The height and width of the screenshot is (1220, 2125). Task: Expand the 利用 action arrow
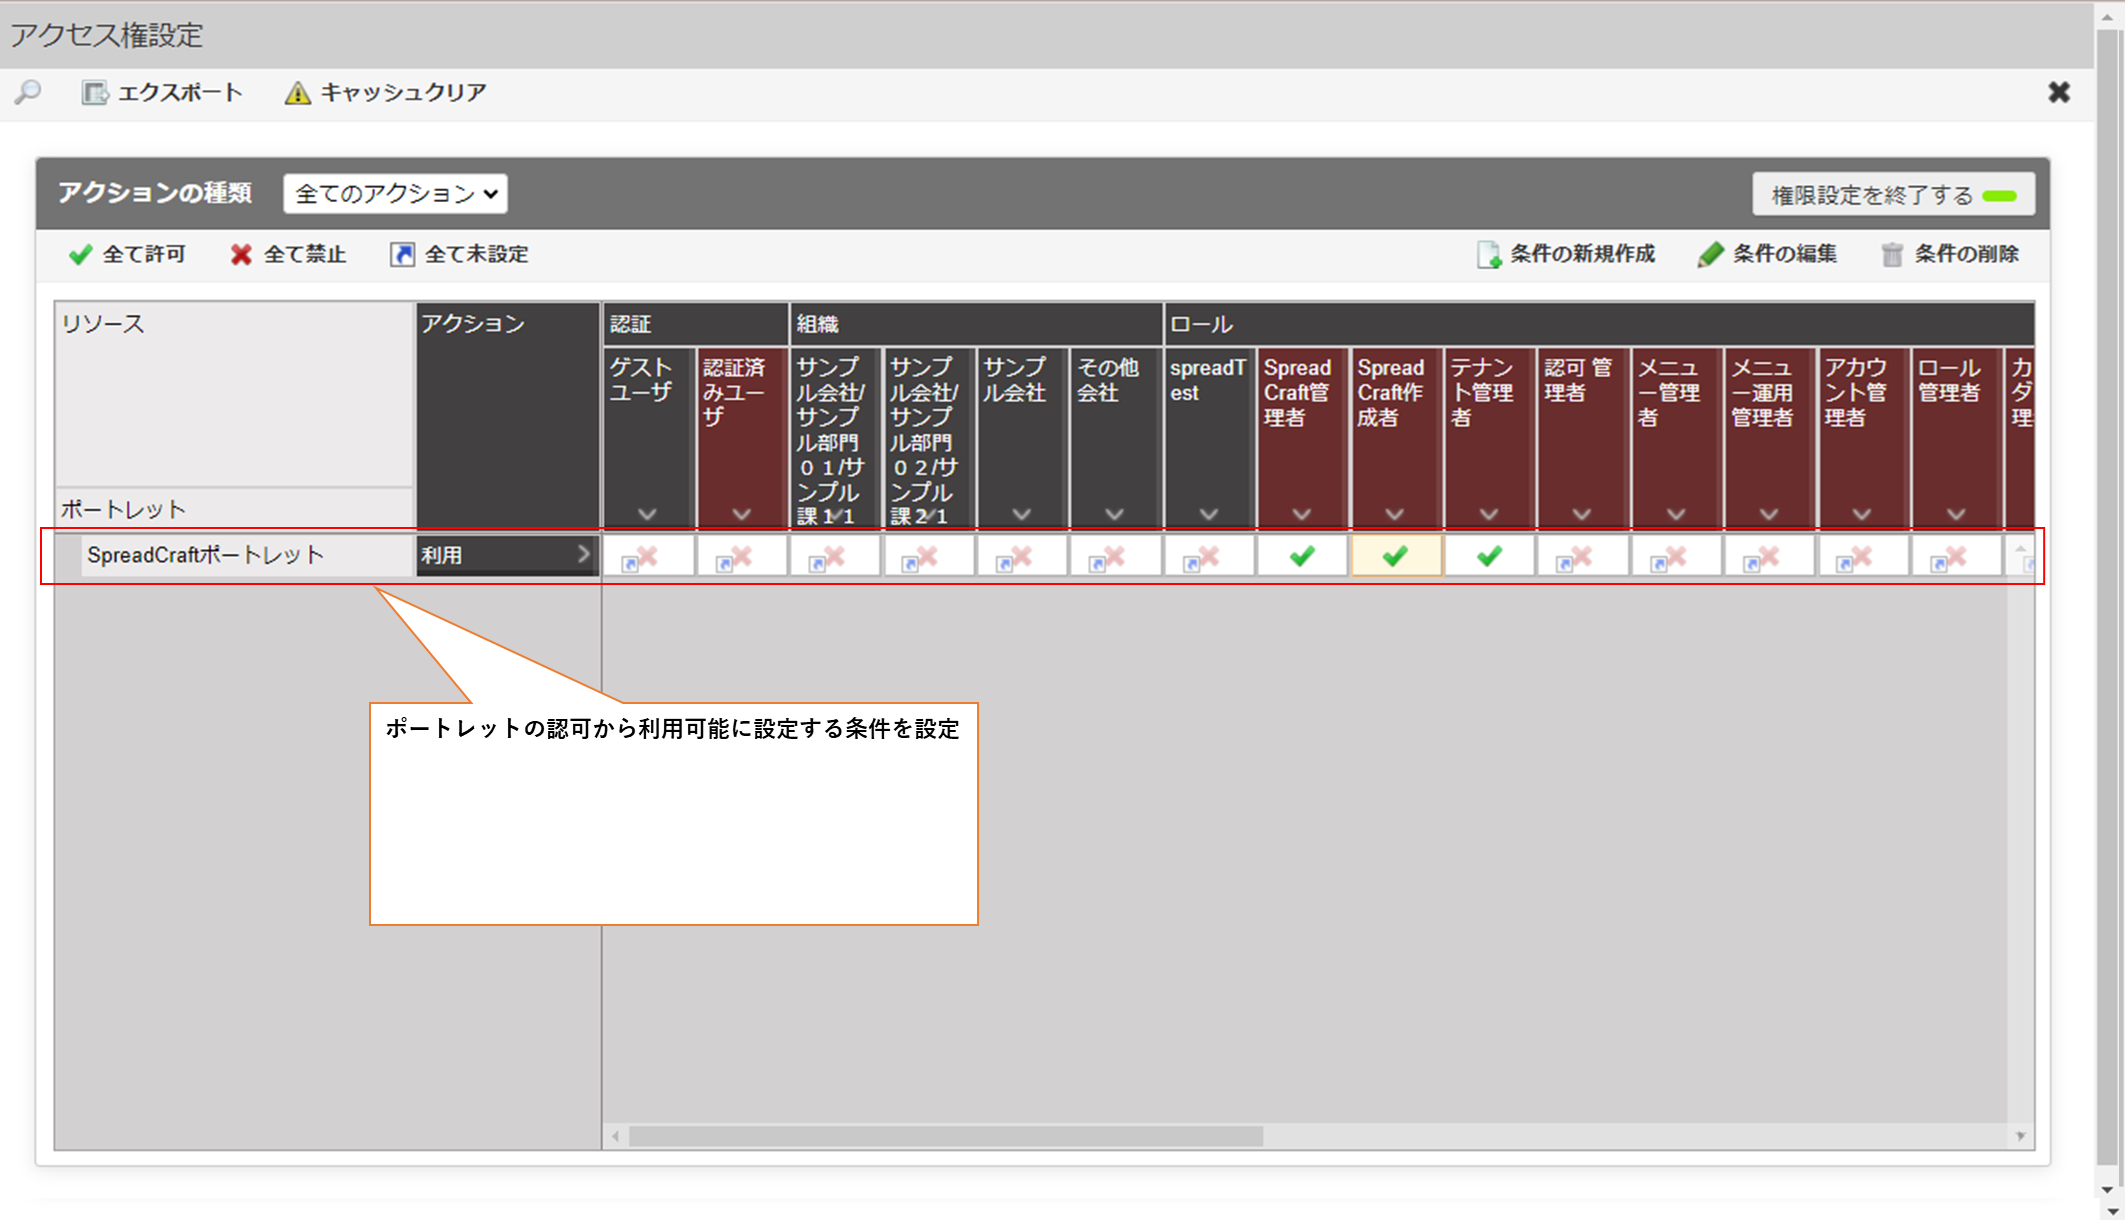click(x=583, y=554)
